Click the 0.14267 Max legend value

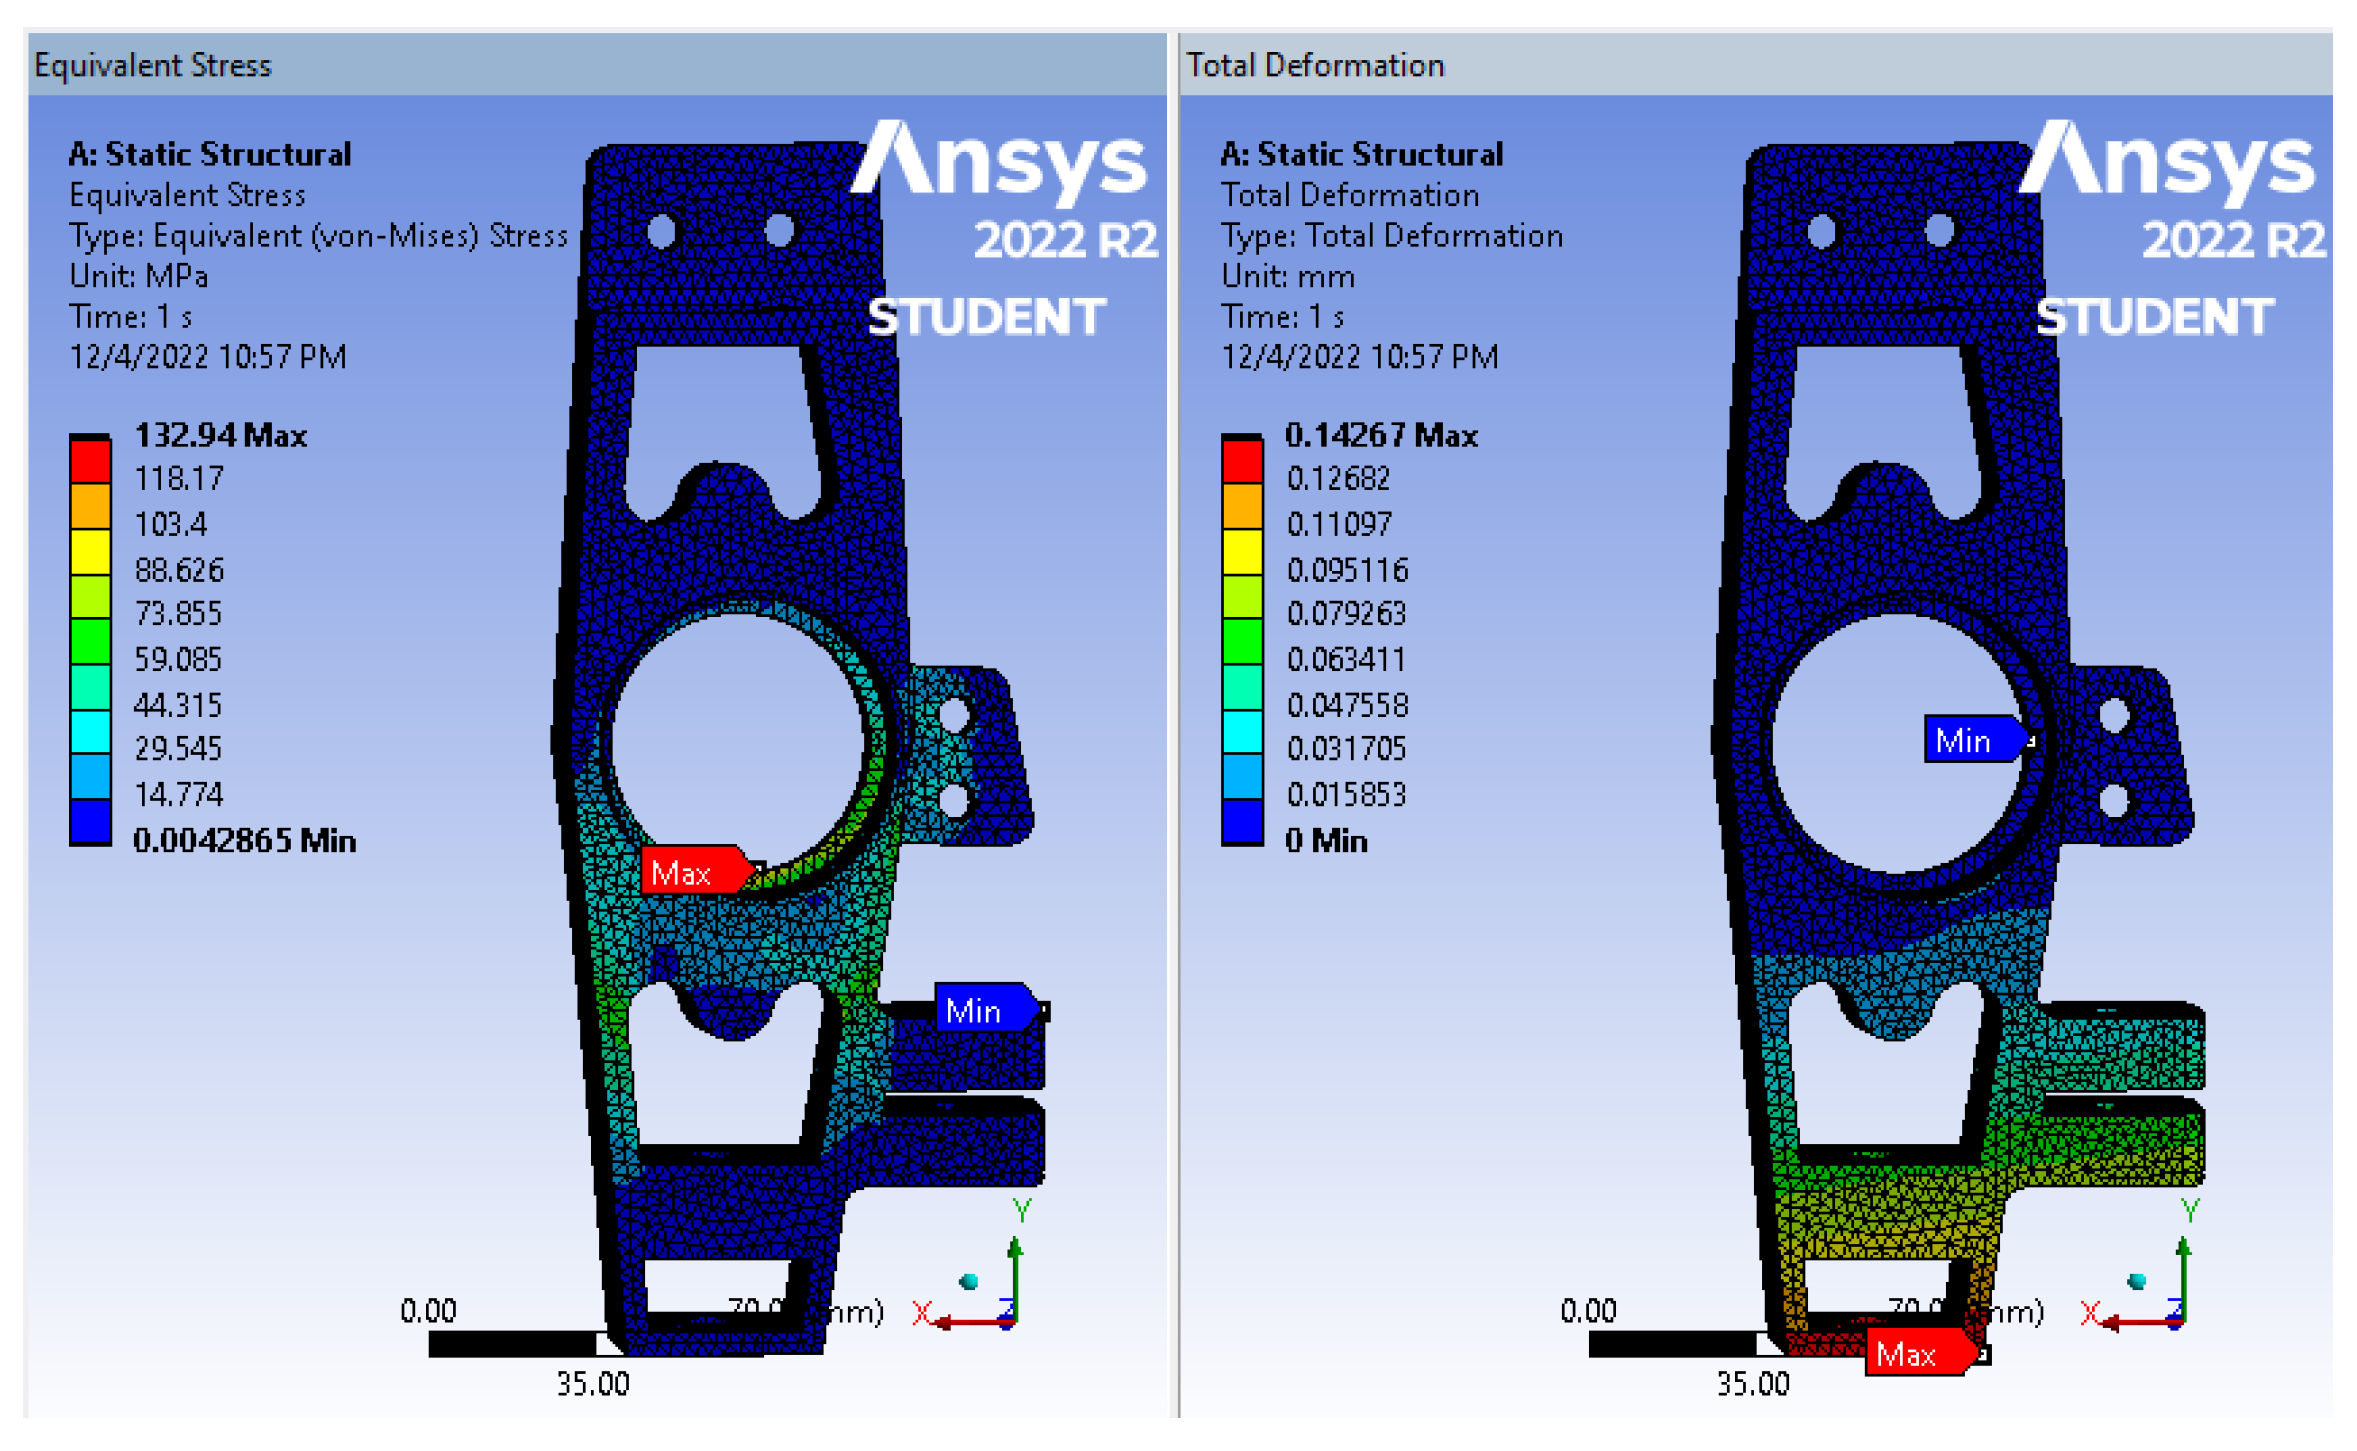pos(1380,436)
